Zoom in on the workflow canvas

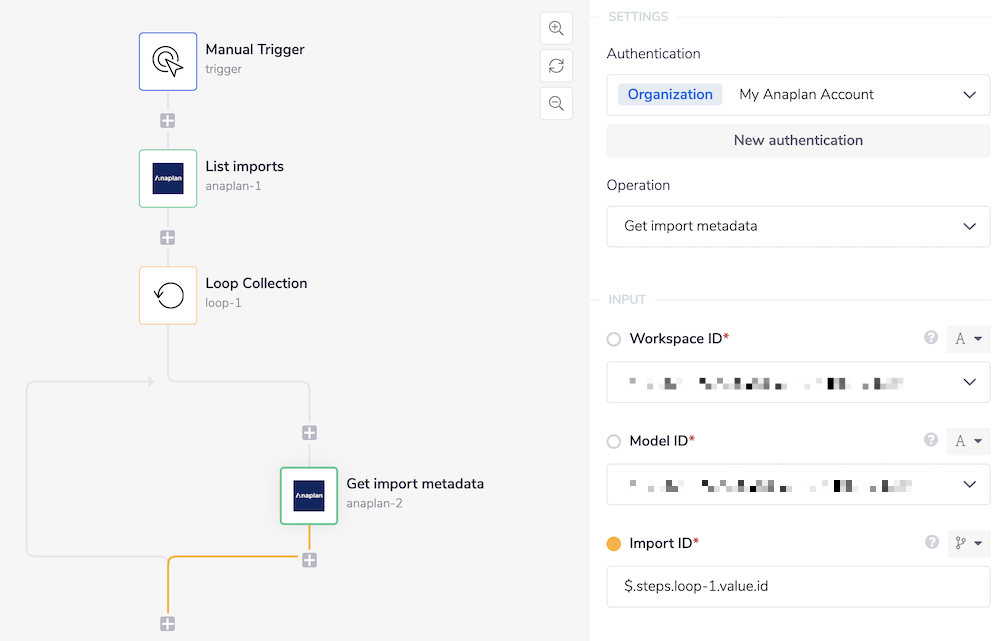click(556, 28)
